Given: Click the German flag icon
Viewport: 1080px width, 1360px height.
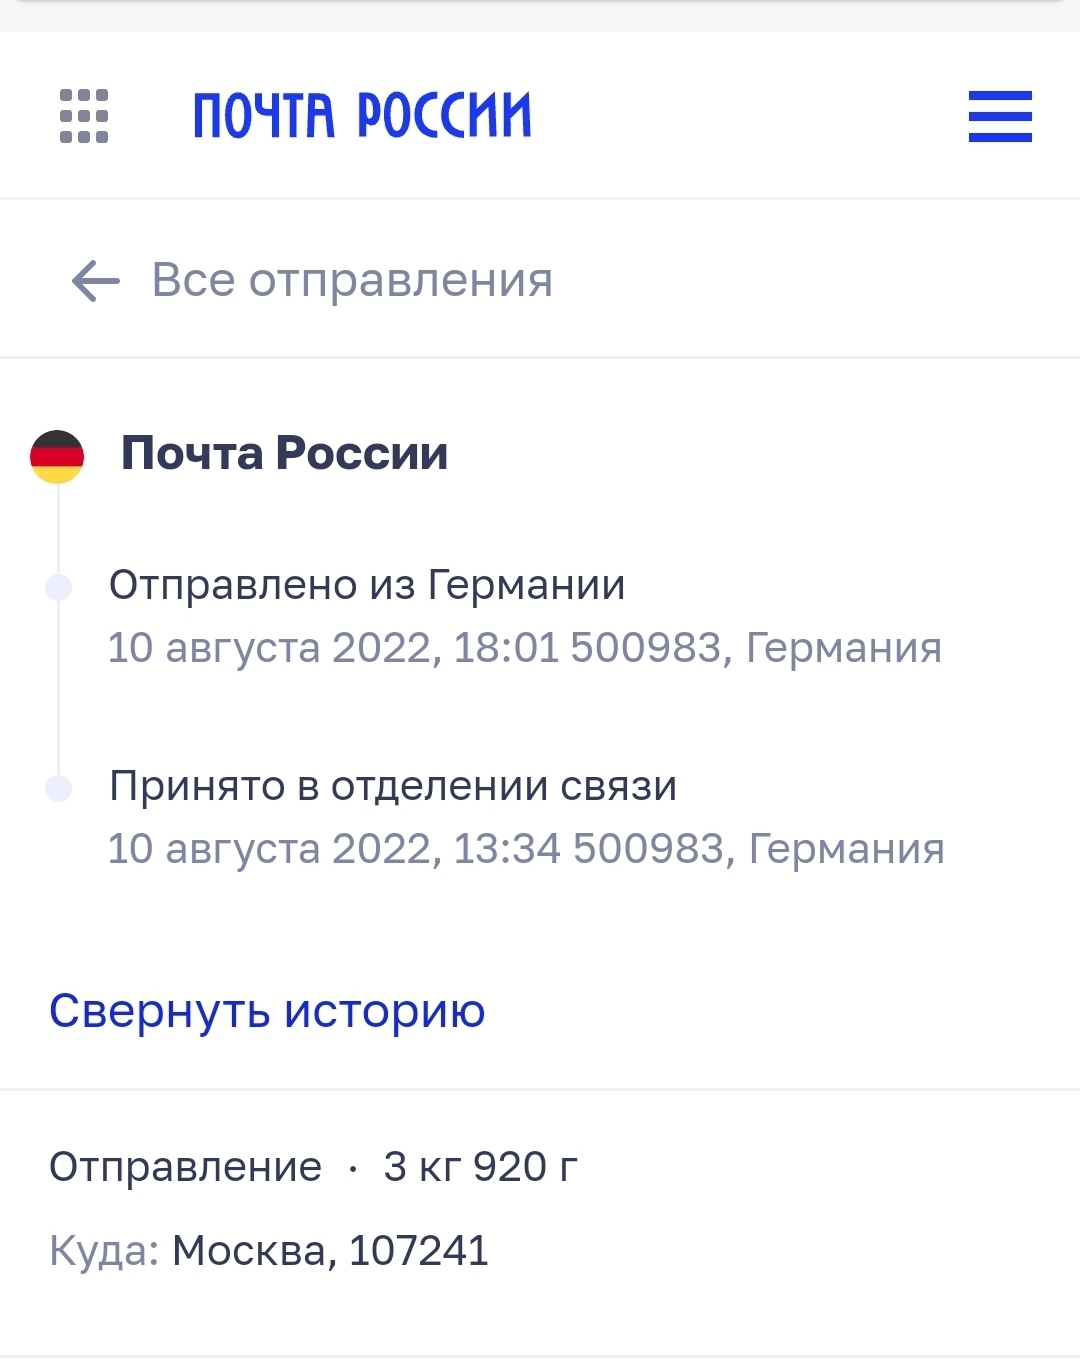Looking at the screenshot, I should (57, 457).
